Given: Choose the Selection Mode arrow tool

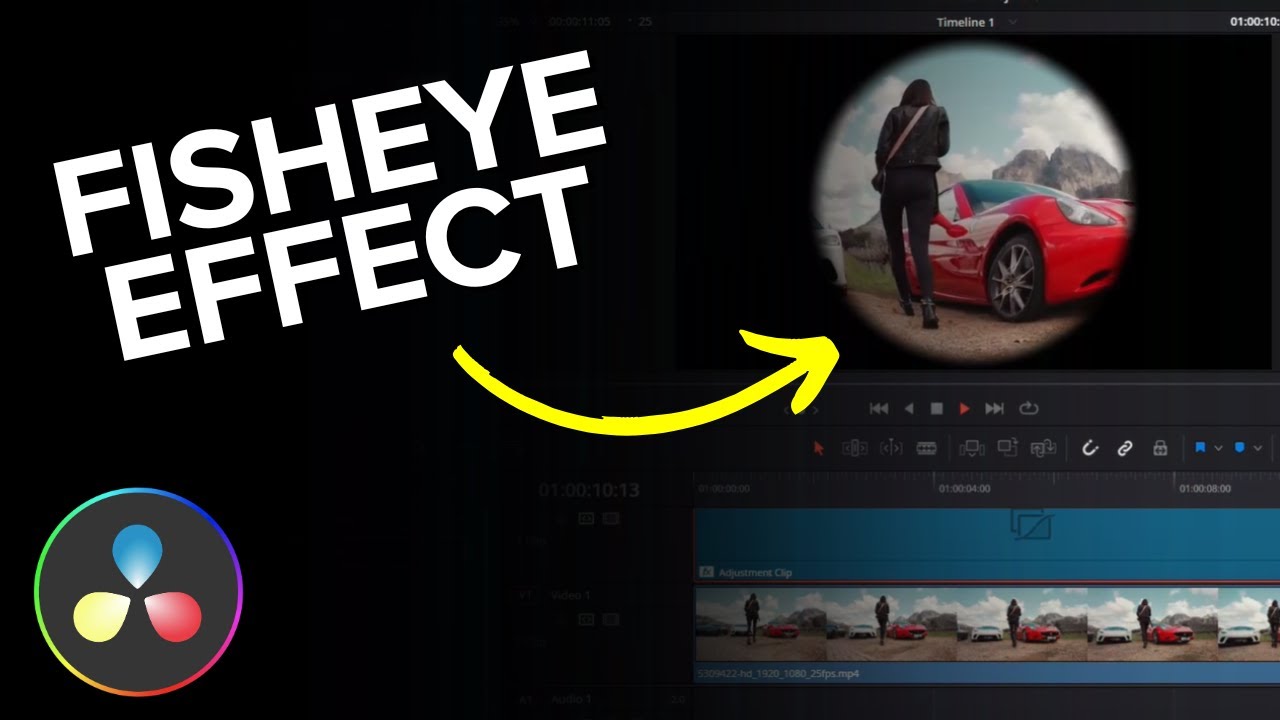Looking at the screenshot, I should coord(819,449).
